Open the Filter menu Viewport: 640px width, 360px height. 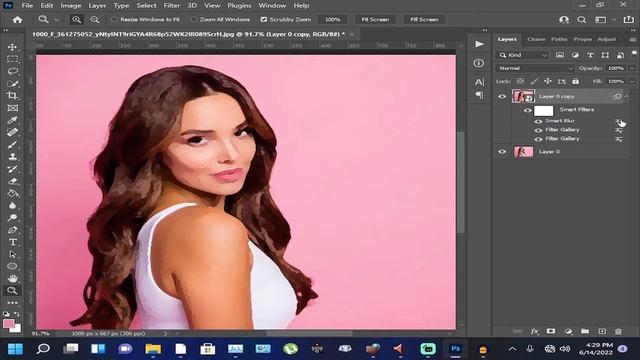tap(171, 6)
